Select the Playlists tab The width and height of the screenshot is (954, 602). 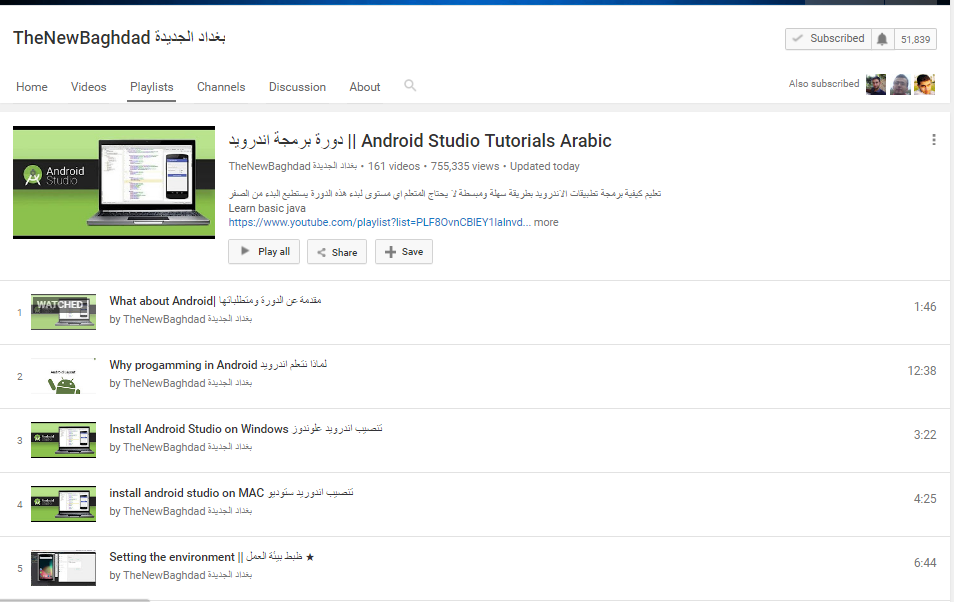151,87
